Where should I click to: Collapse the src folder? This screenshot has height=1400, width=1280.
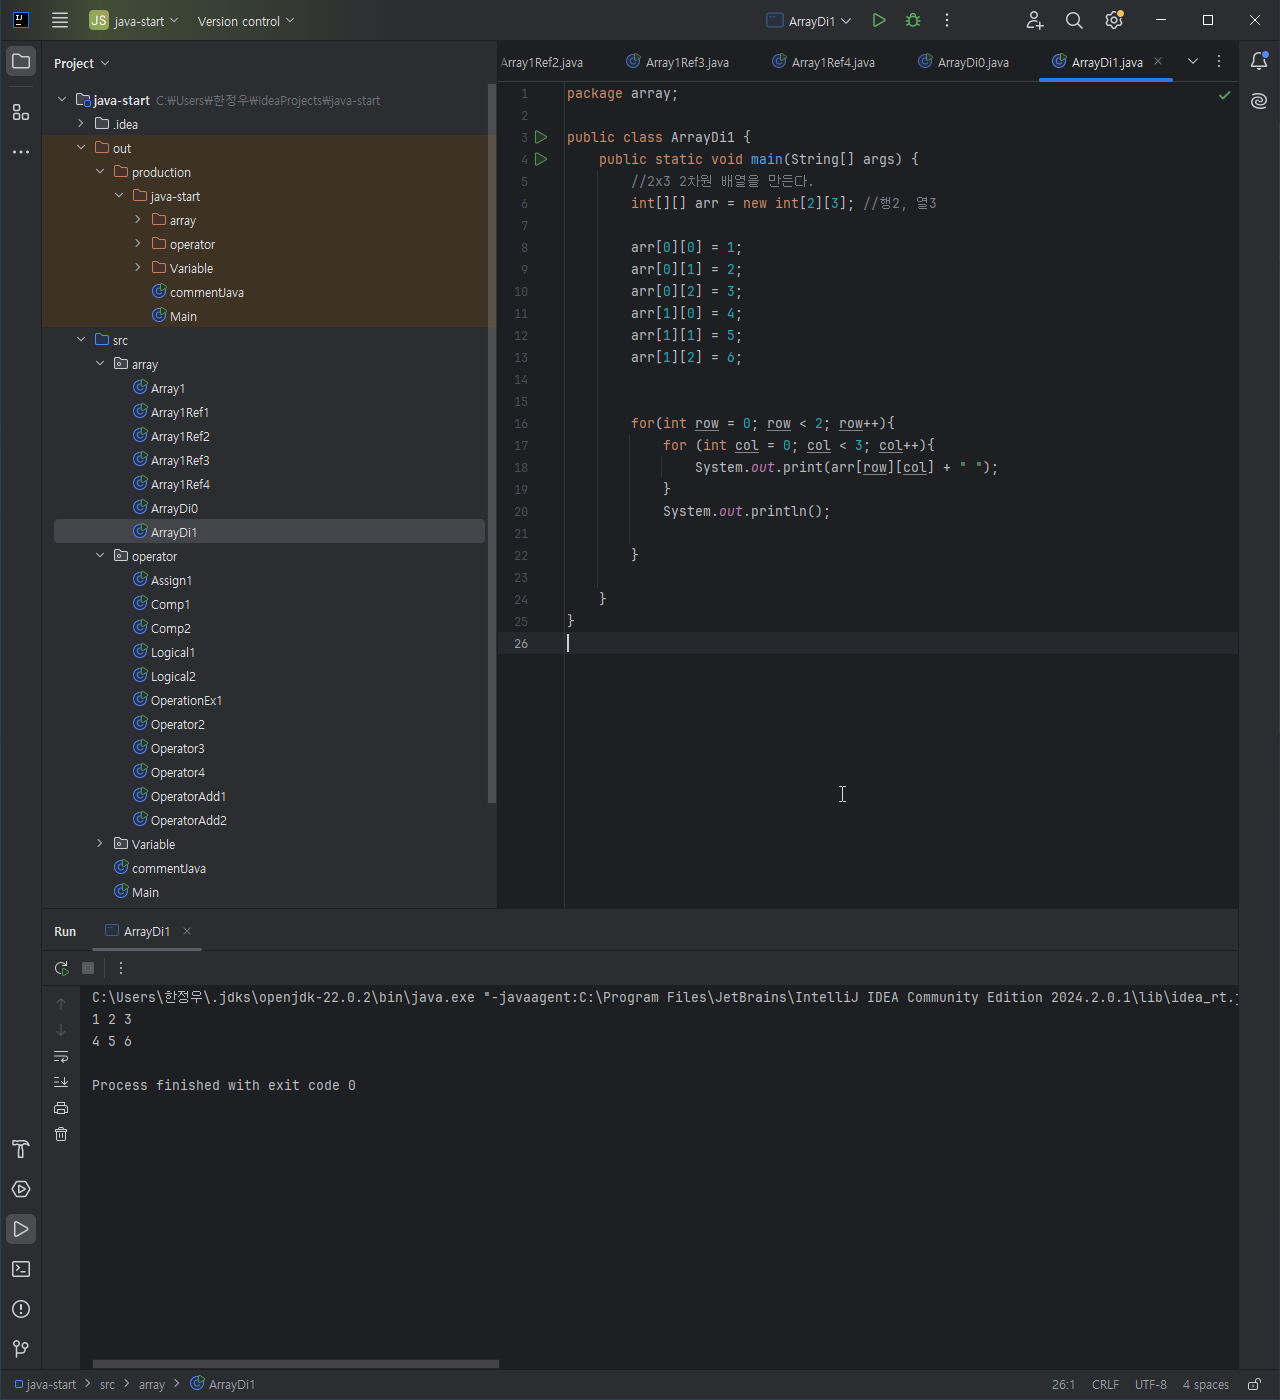click(x=81, y=340)
